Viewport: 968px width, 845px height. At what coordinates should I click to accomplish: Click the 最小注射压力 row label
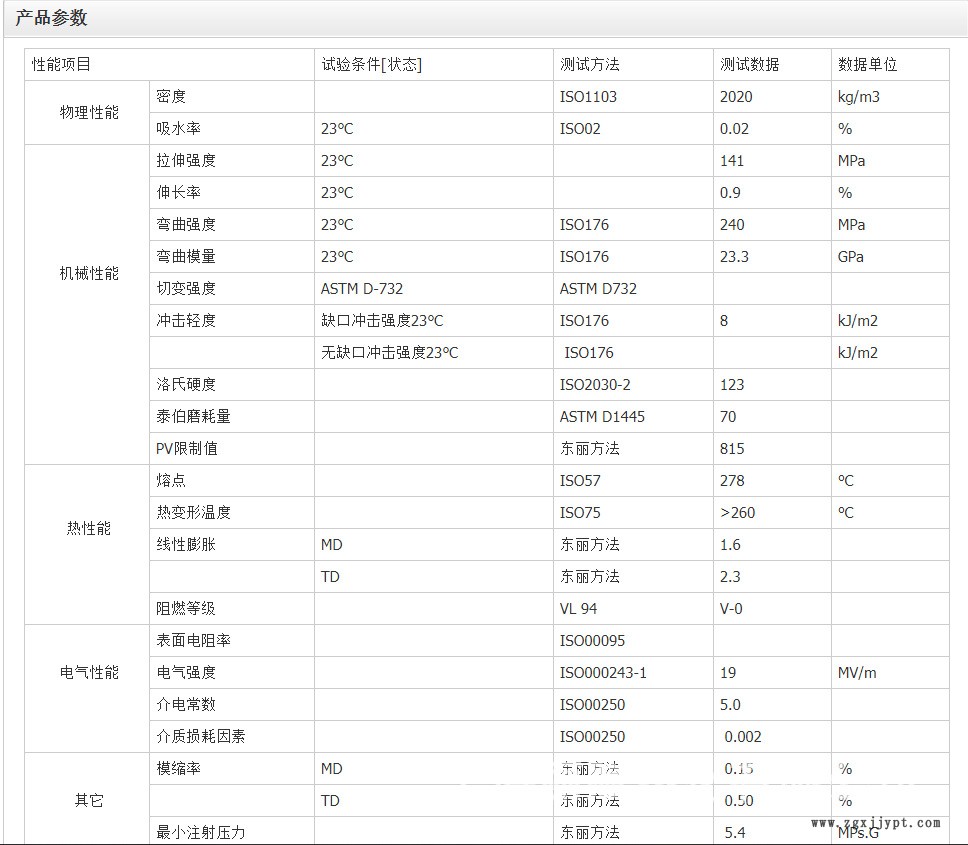click(x=201, y=832)
